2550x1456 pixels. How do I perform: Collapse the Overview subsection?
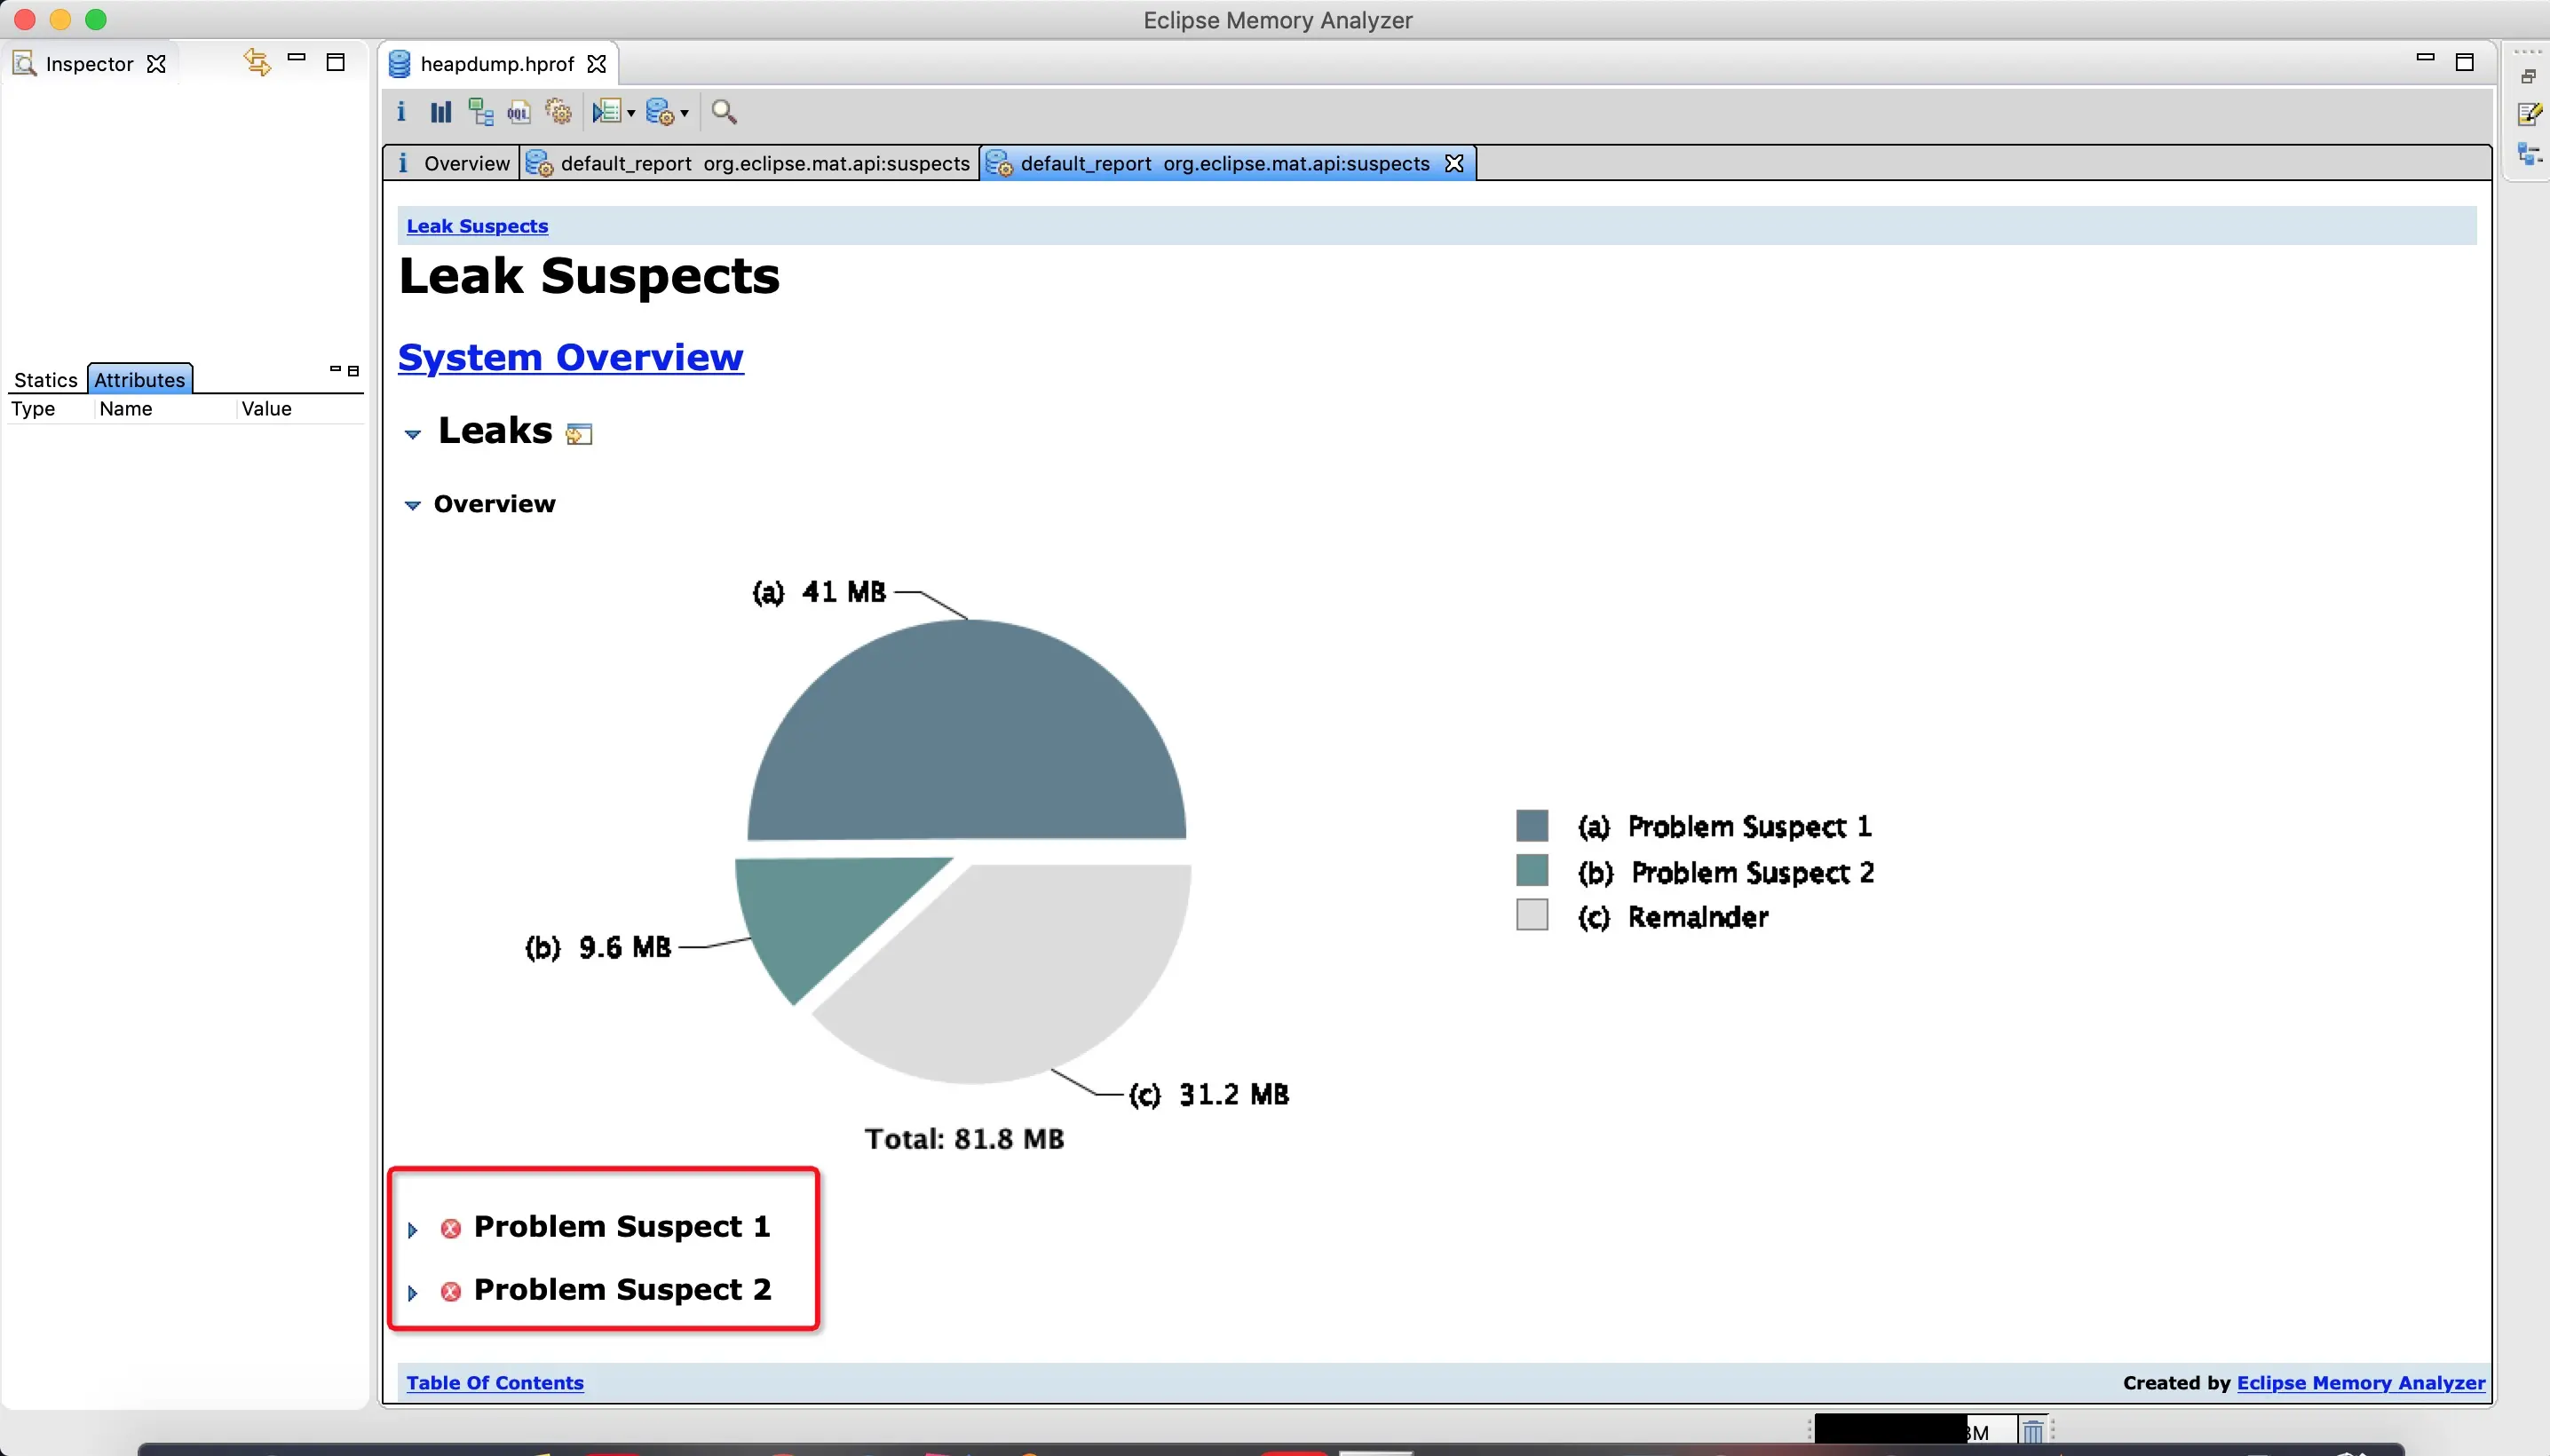412,506
